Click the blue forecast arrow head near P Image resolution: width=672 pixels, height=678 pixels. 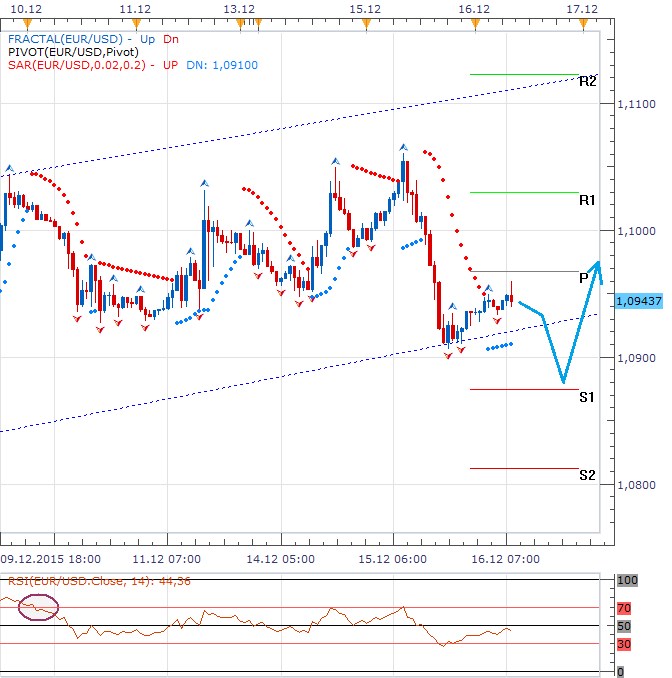tap(597, 265)
